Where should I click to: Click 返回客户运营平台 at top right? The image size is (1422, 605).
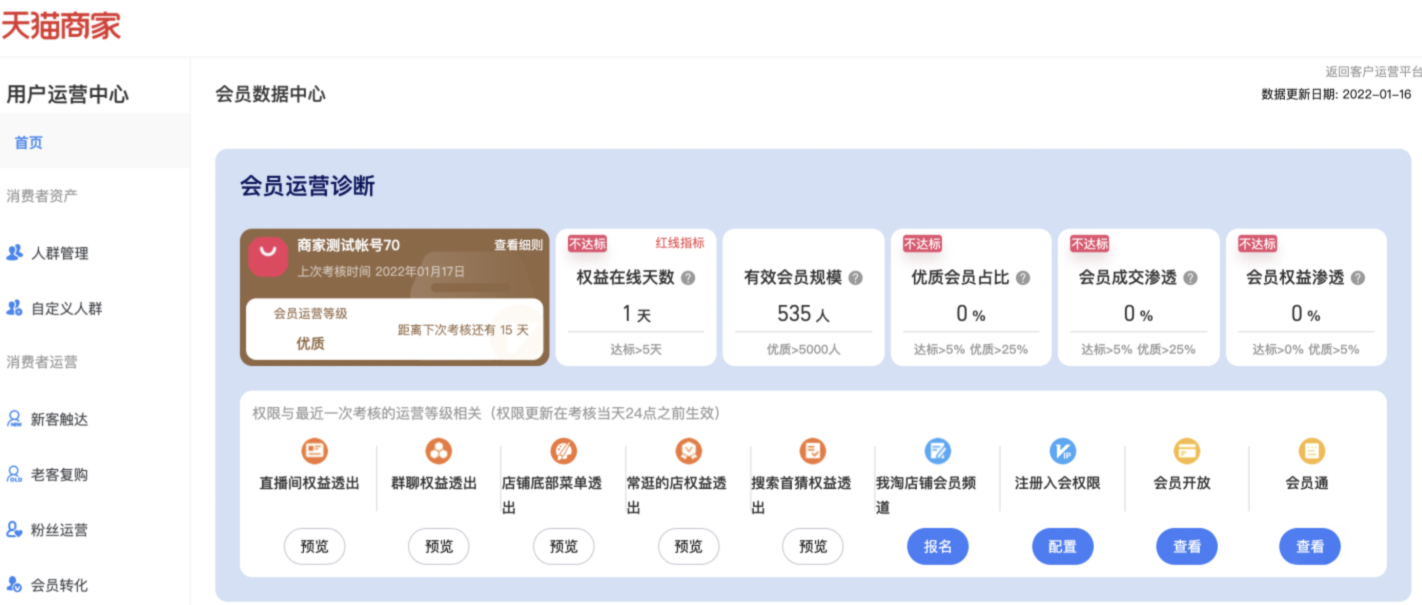click(x=1370, y=71)
